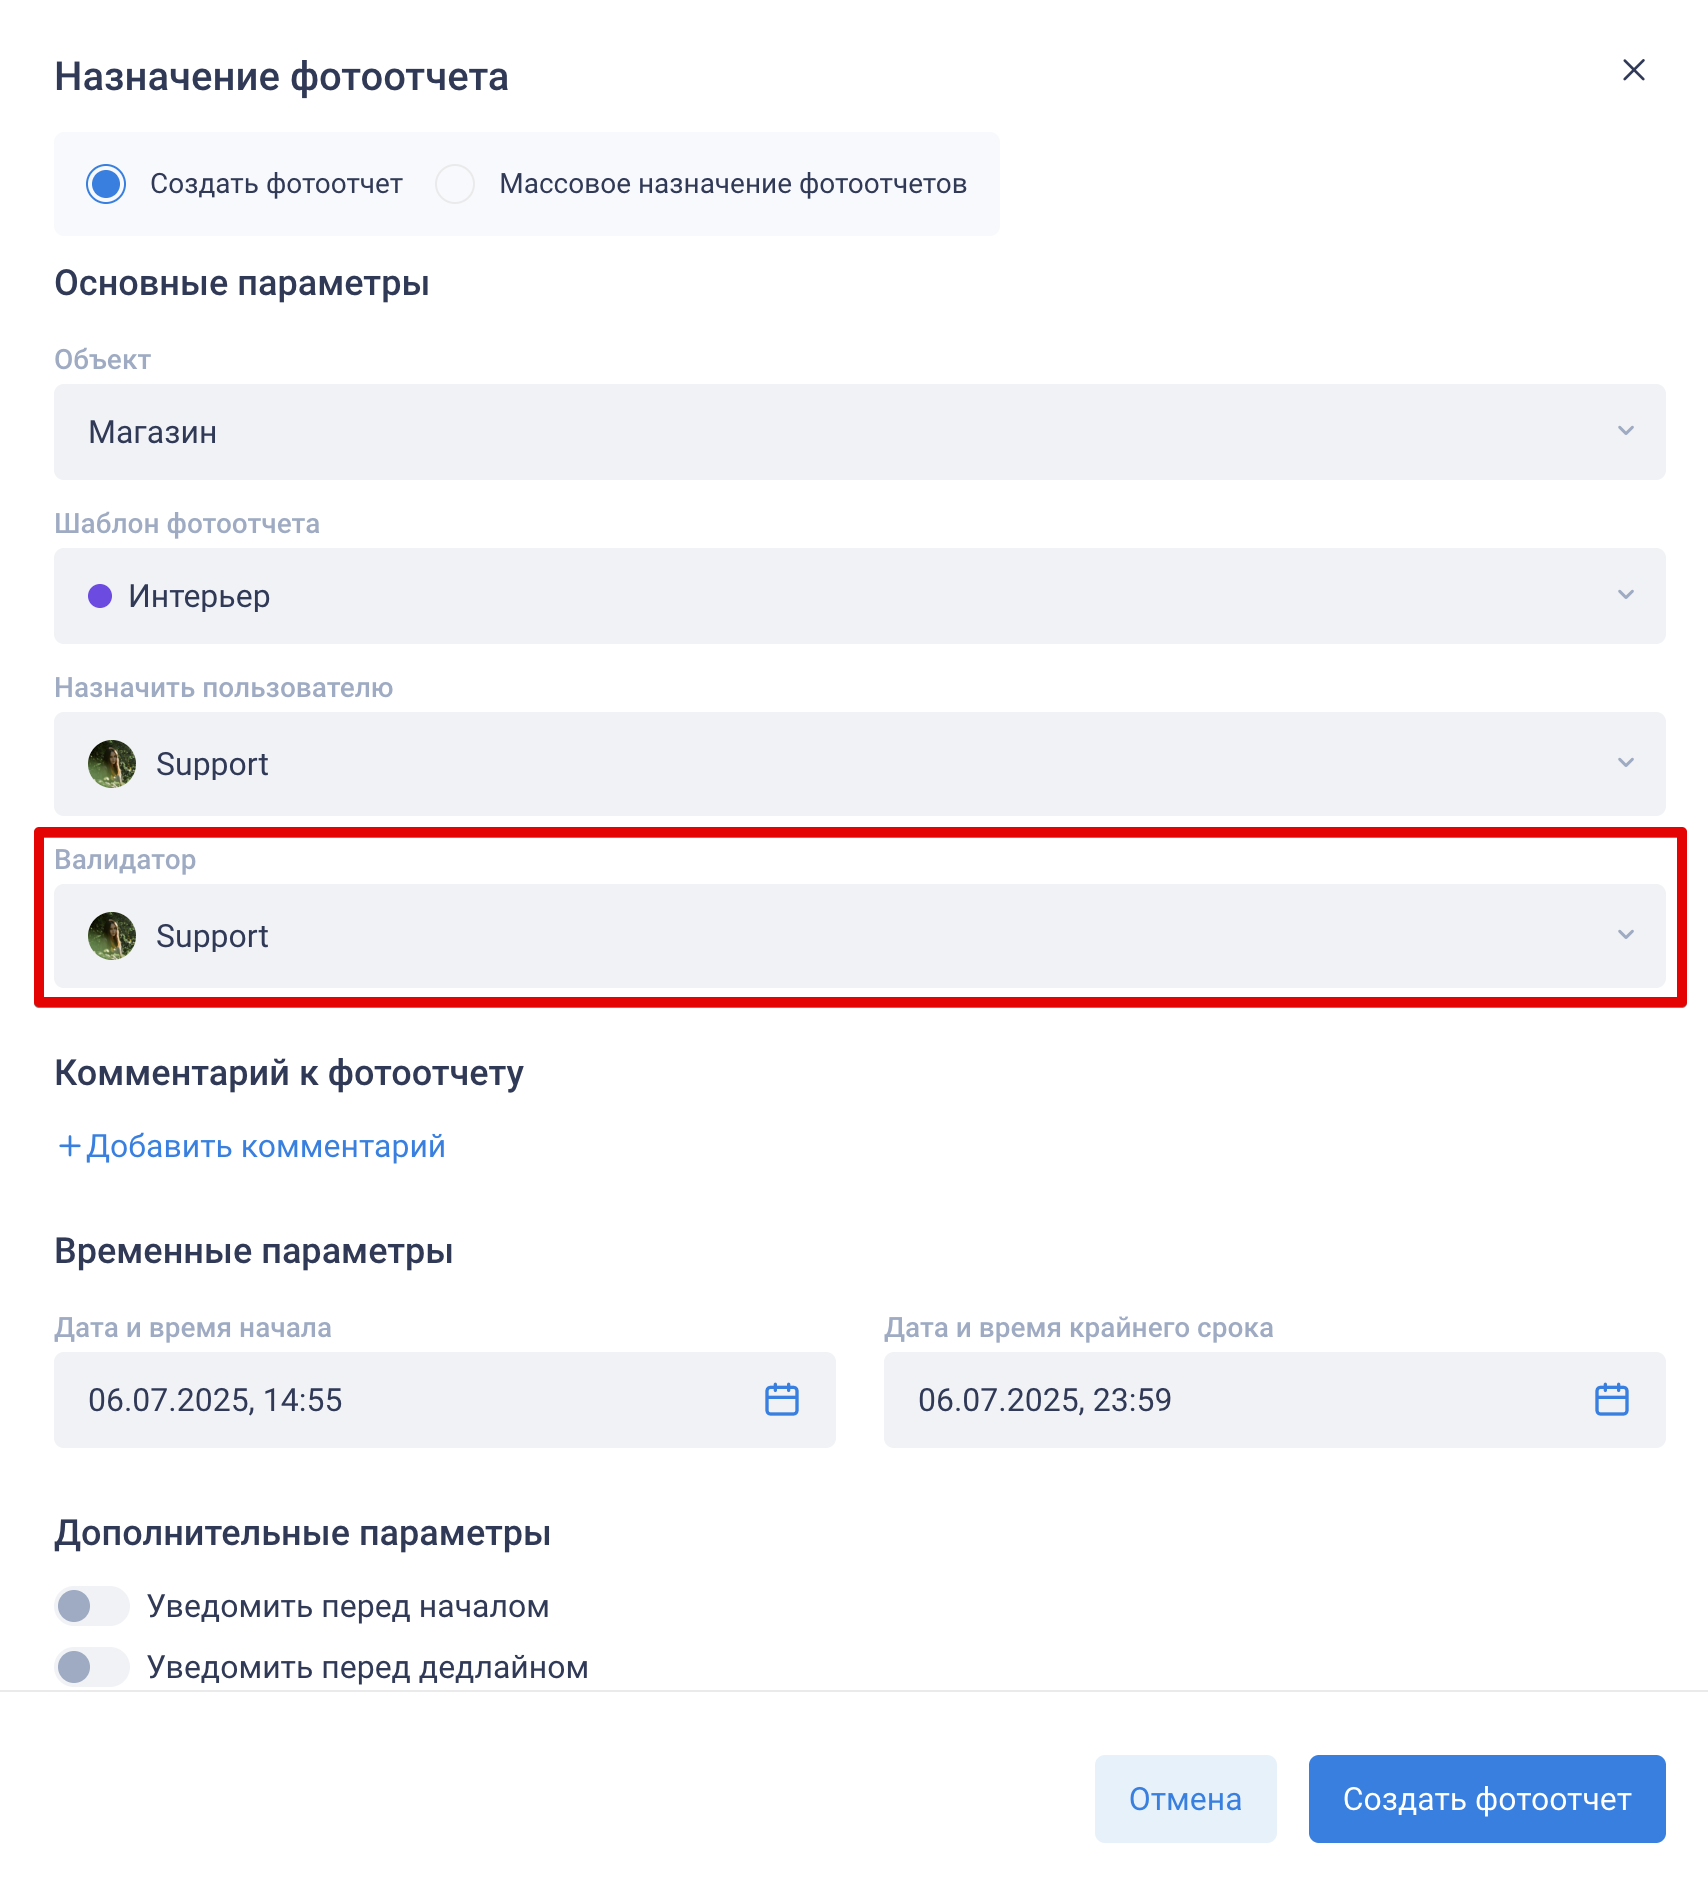Viewport: 1708px width, 1894px height.
Task: Expand the Валидатор dropdown
Action: 860,936
